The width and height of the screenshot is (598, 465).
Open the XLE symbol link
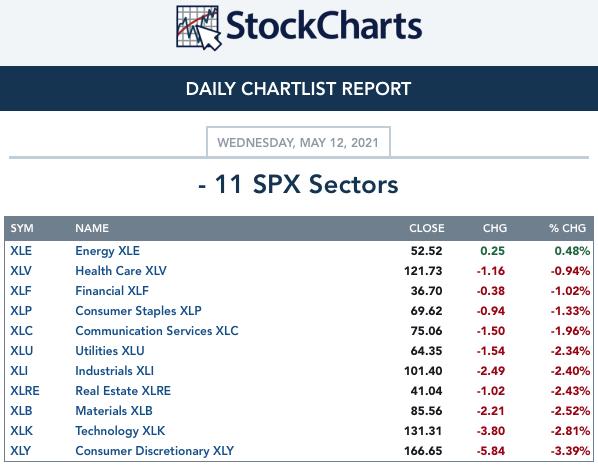(x=21, y=251)
